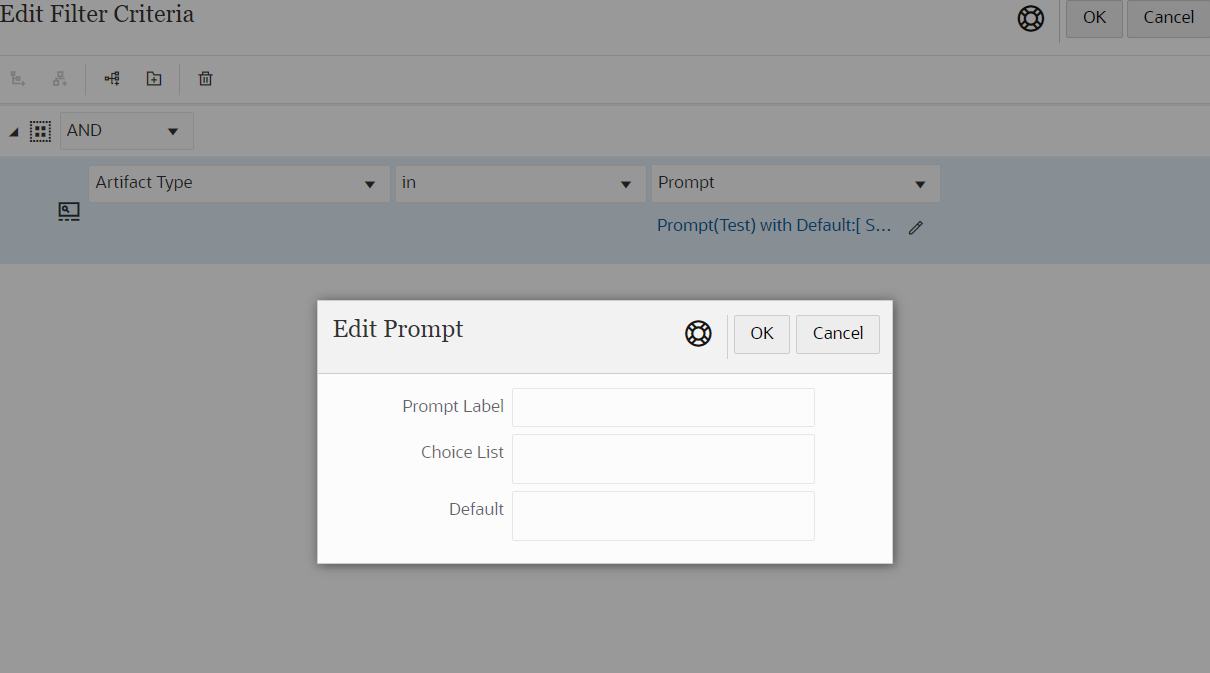Click the Prompt(Test) with Default link
Viewport: 1210px width, 673px height.
click(x=773, y=225)
